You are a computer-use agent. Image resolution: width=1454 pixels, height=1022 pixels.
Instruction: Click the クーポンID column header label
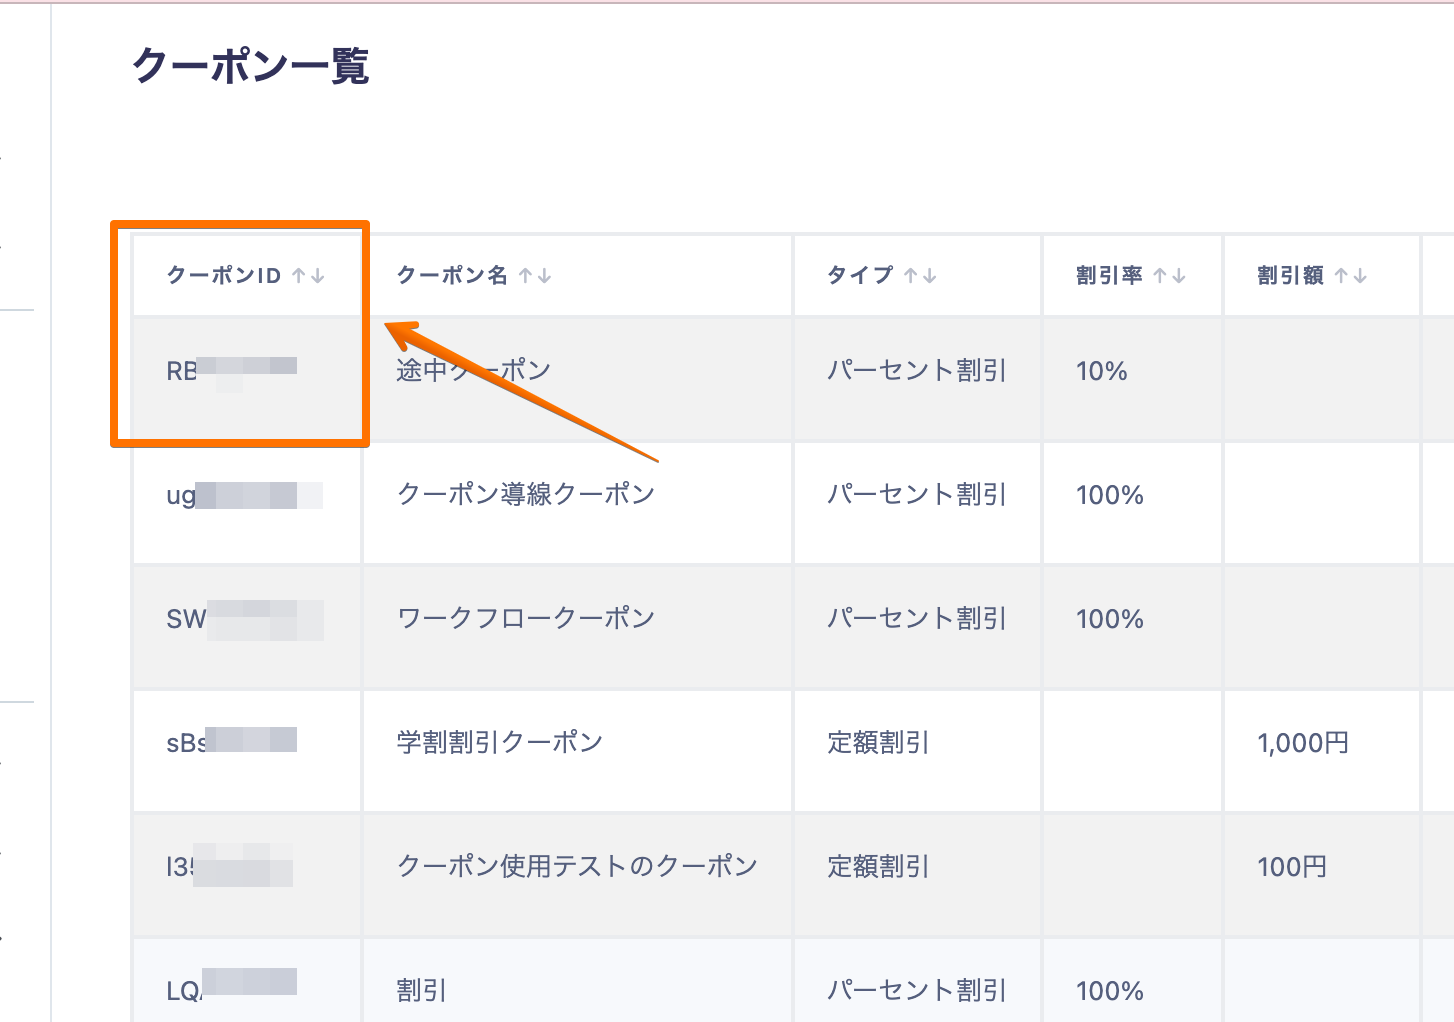[x=223, y=276]
